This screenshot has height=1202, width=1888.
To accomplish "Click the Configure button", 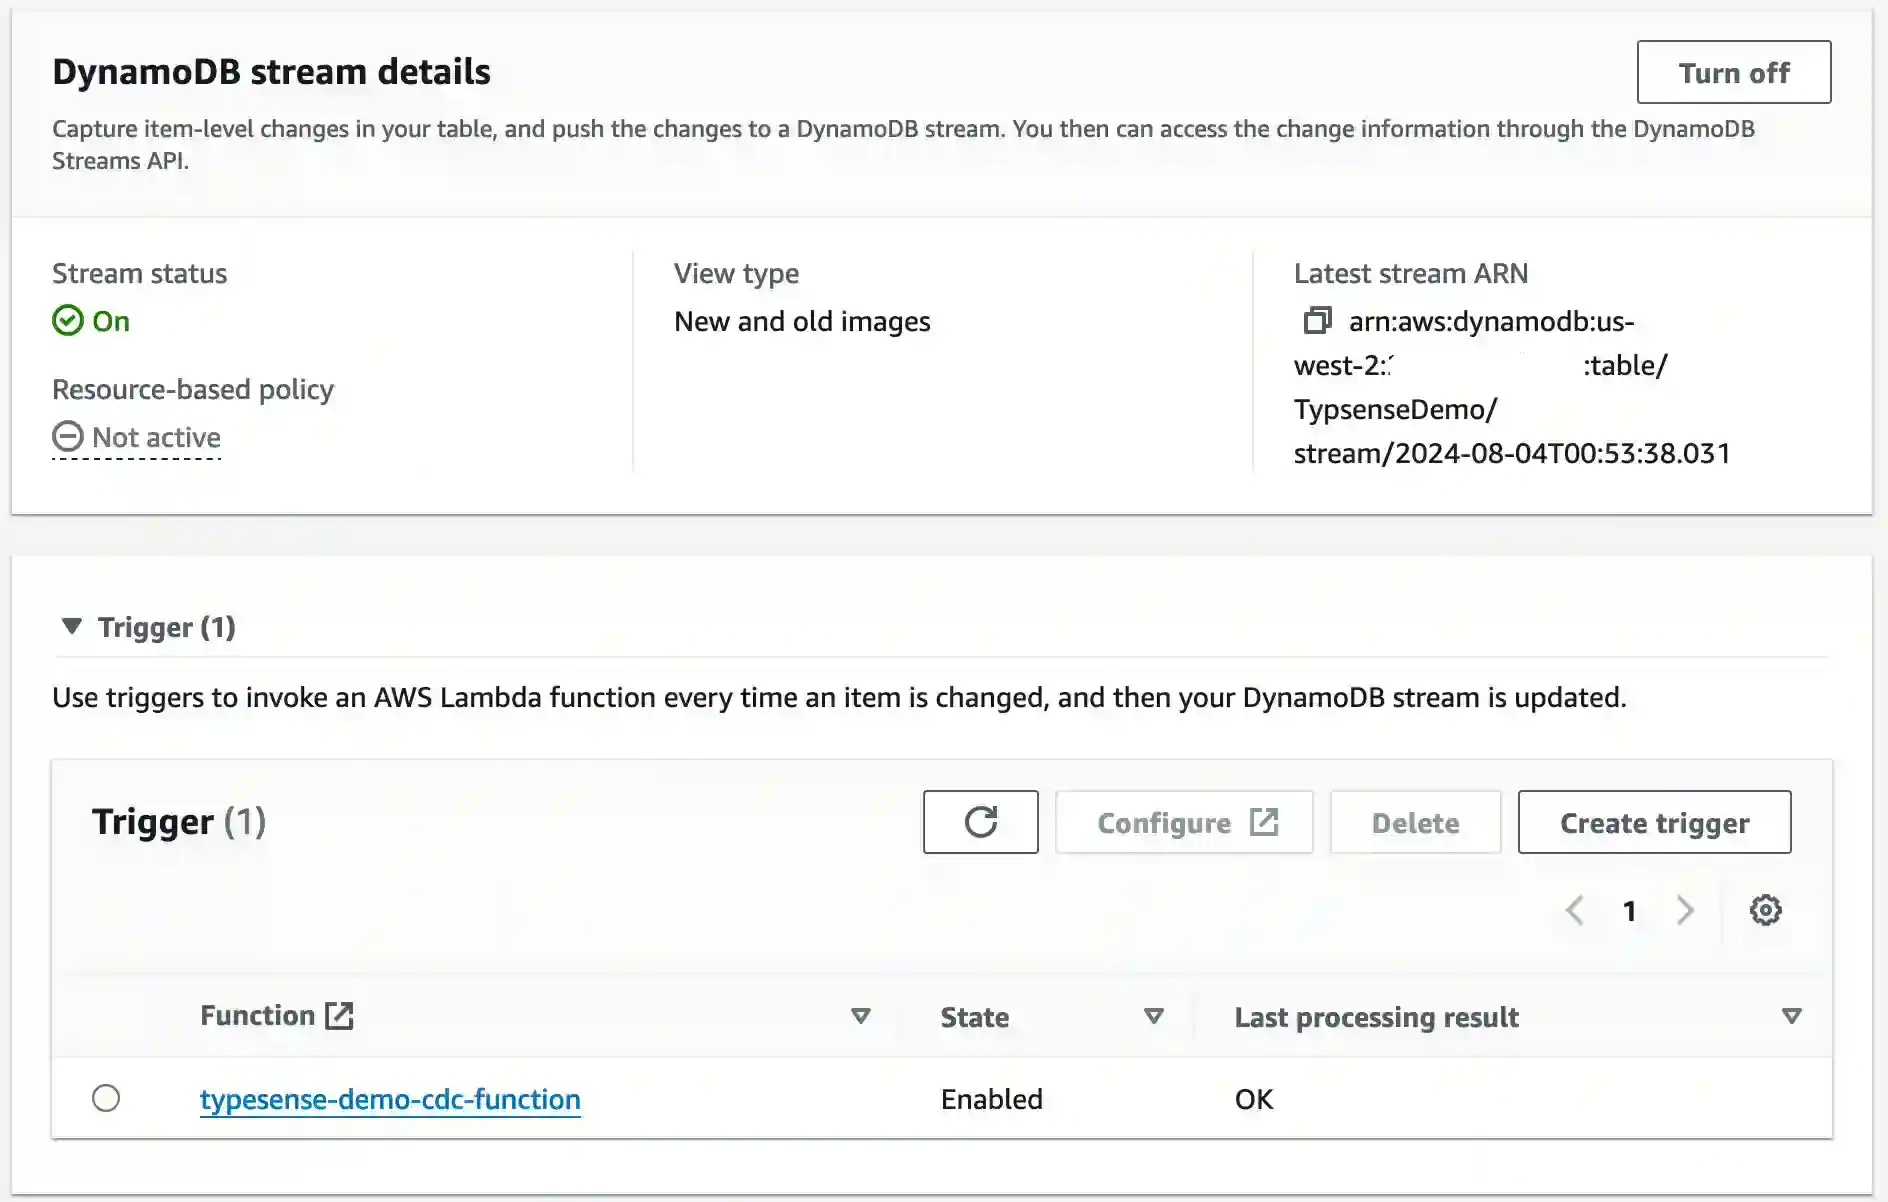I will pyautogui.click(x=1184, y=822).
